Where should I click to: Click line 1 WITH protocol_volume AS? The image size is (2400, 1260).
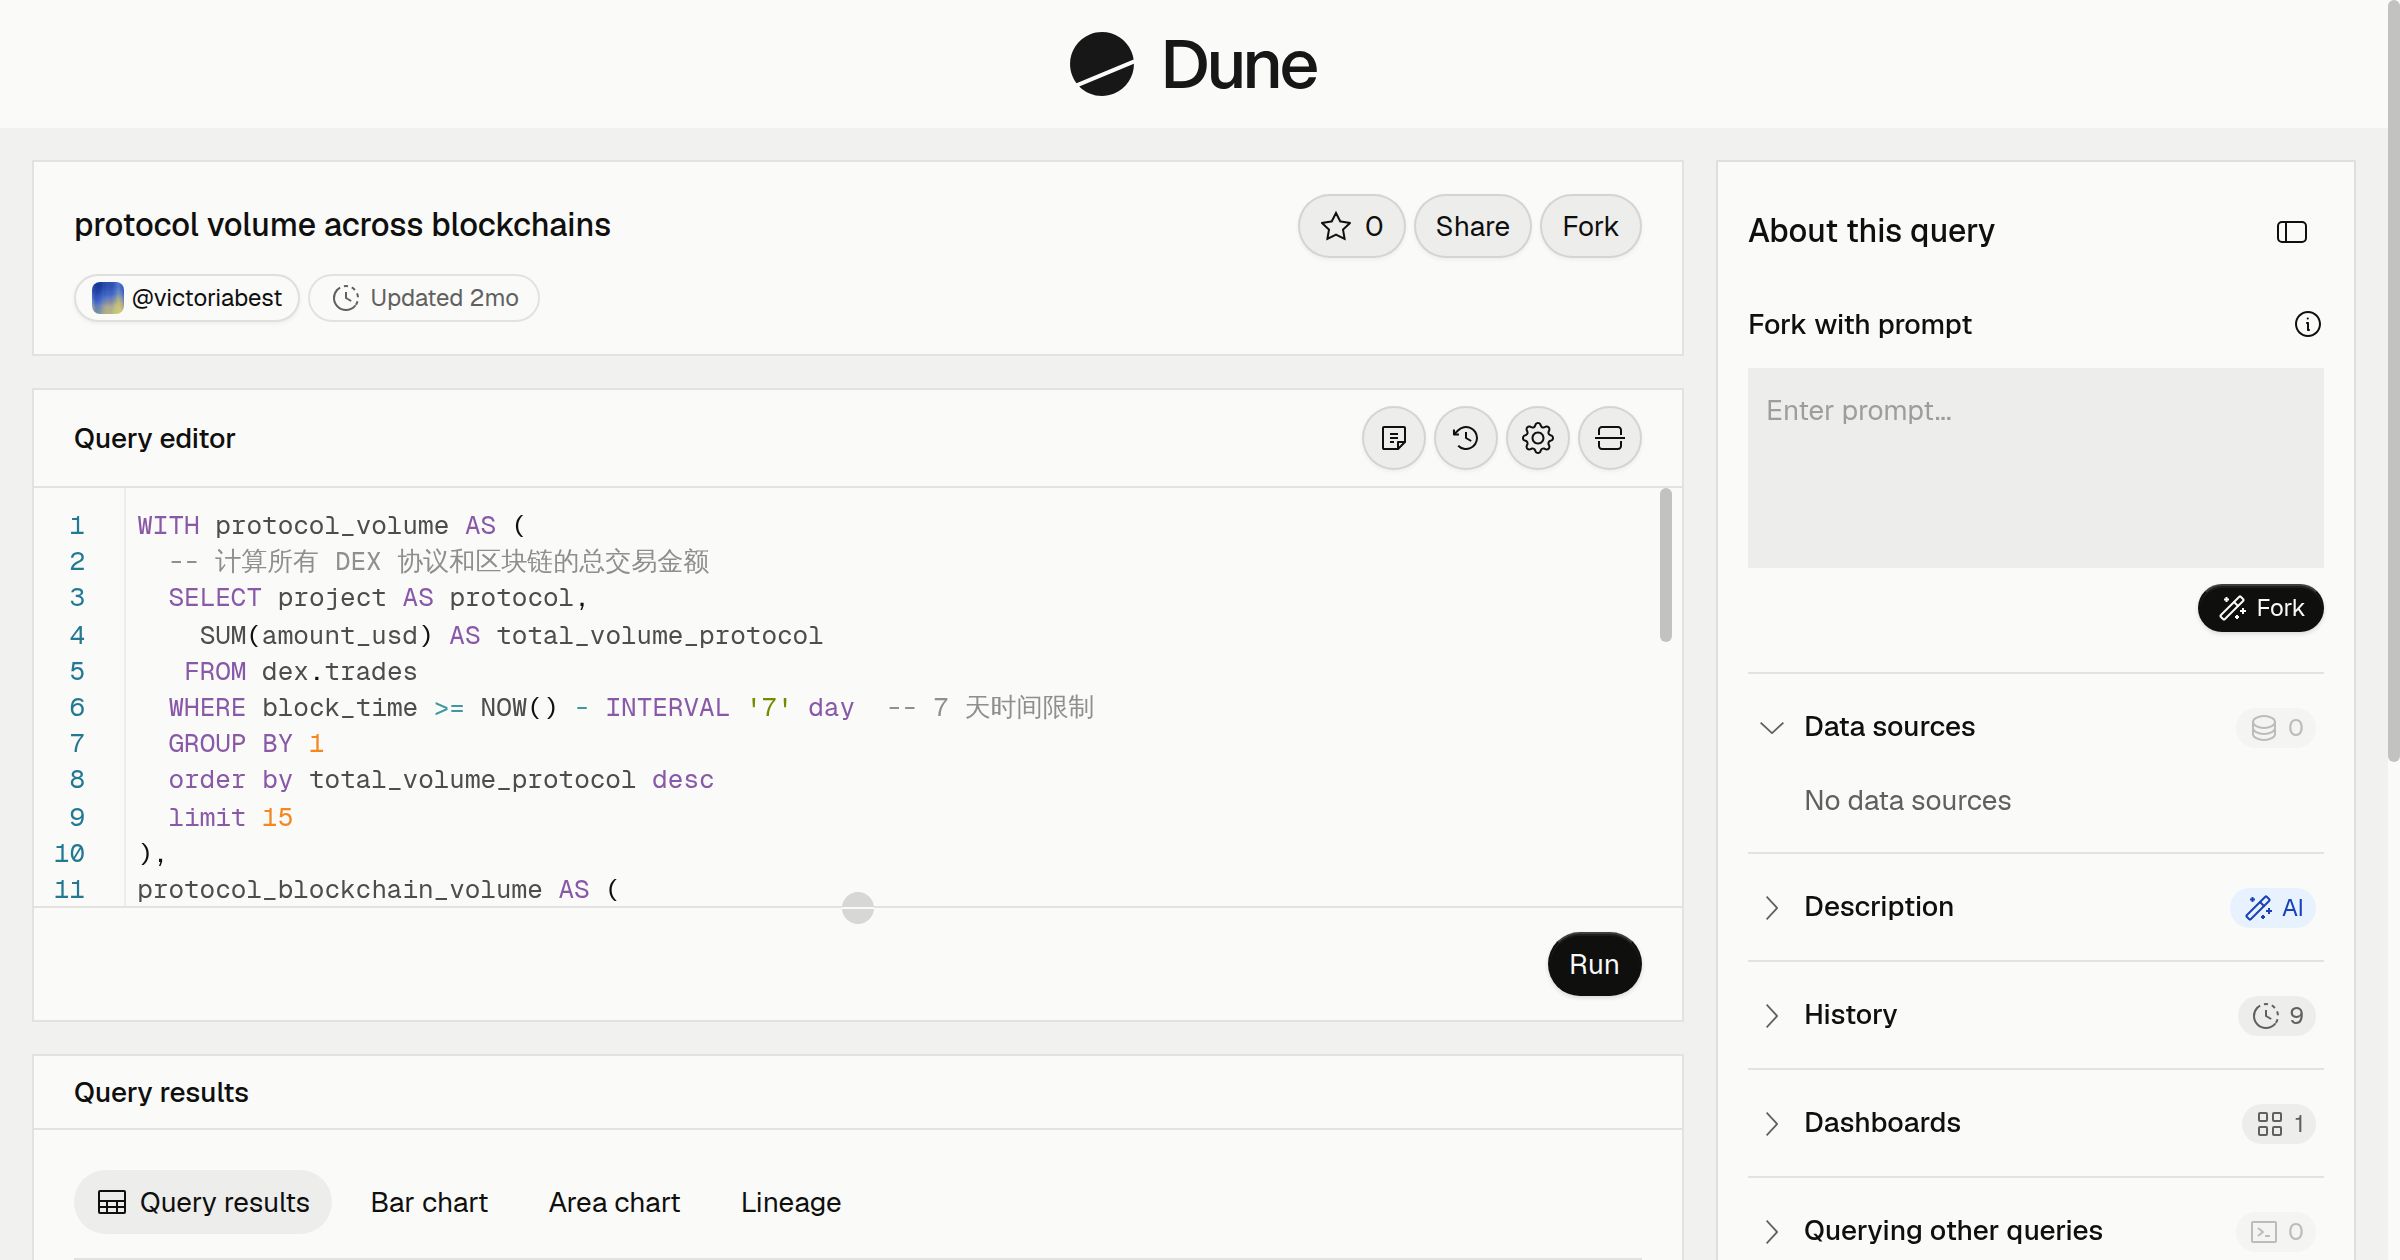click(x=331, y=526)
